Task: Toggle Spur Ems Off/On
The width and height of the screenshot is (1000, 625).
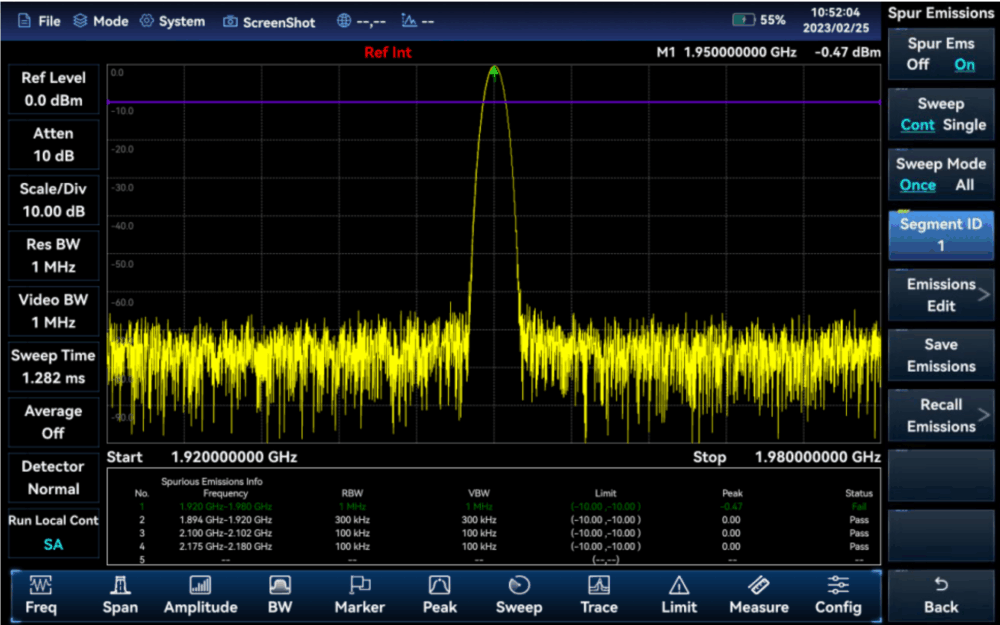Action: click(940, 54)
